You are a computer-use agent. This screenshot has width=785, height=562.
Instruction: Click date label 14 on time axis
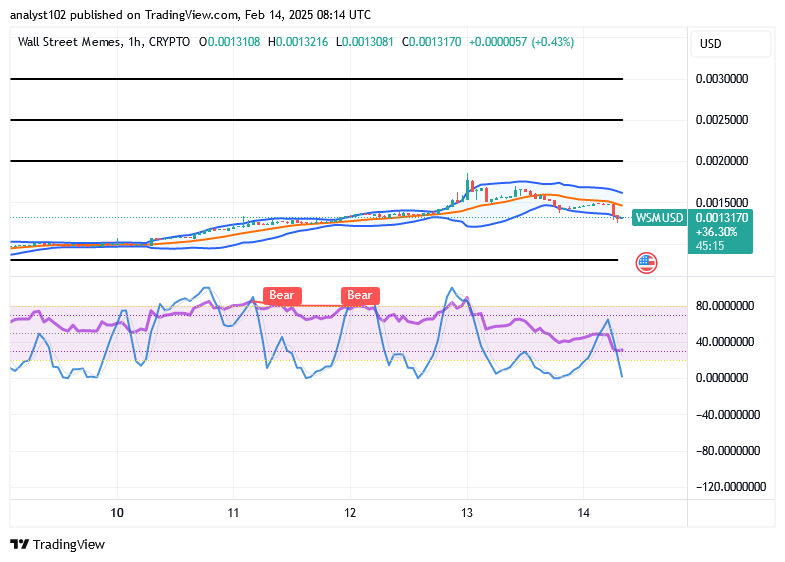583,513
